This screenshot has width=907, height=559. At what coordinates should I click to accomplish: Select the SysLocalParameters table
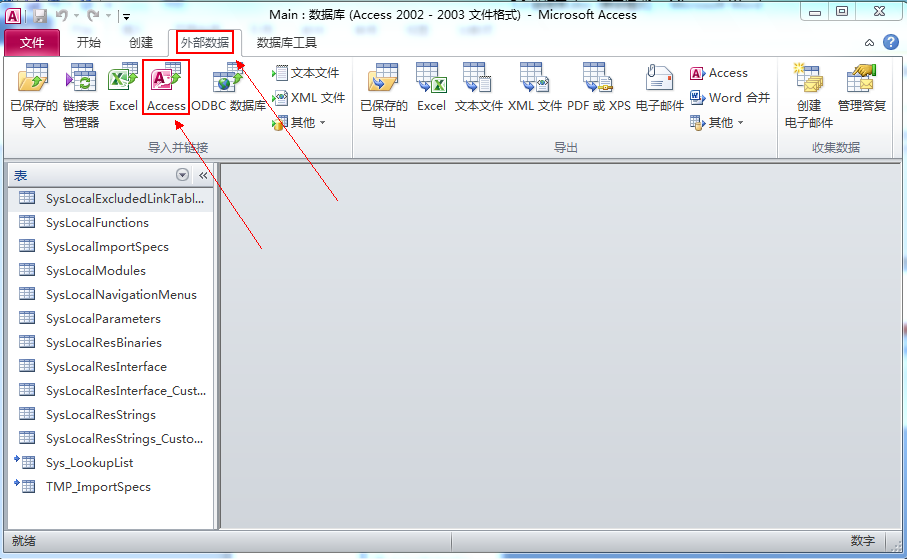[111, 319]
